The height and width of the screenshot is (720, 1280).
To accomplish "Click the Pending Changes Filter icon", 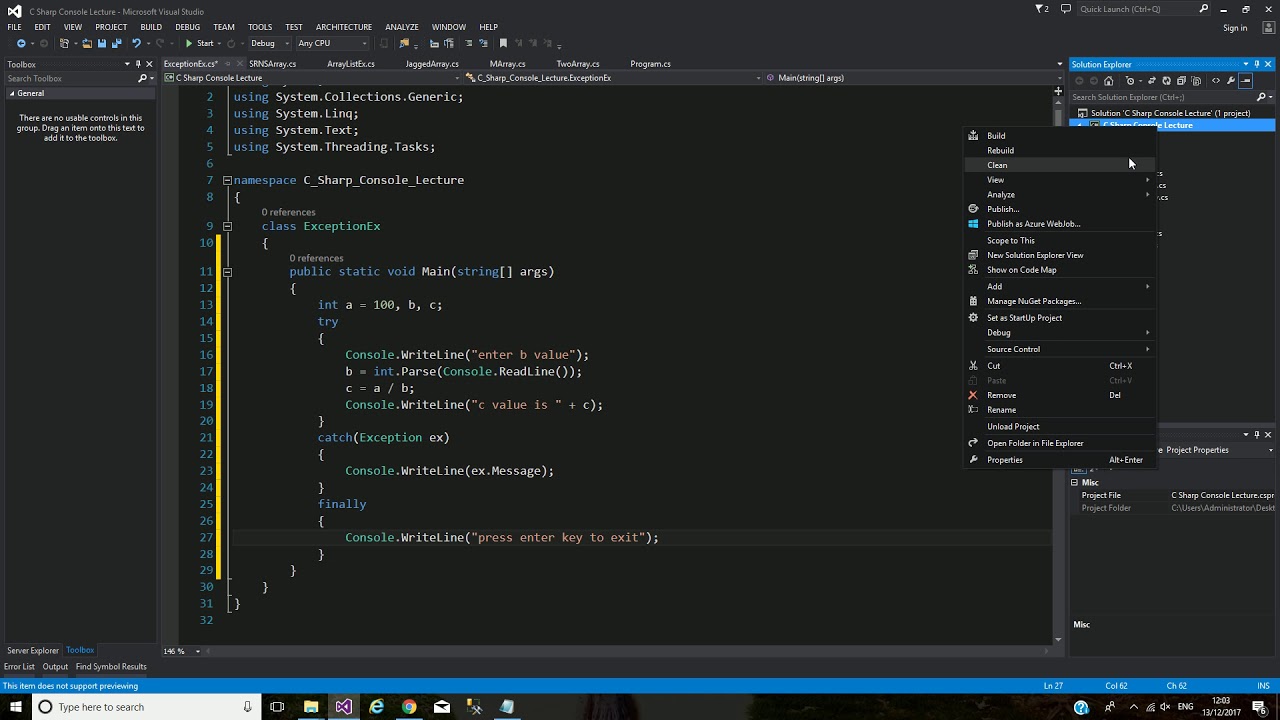I will 1131,81.
